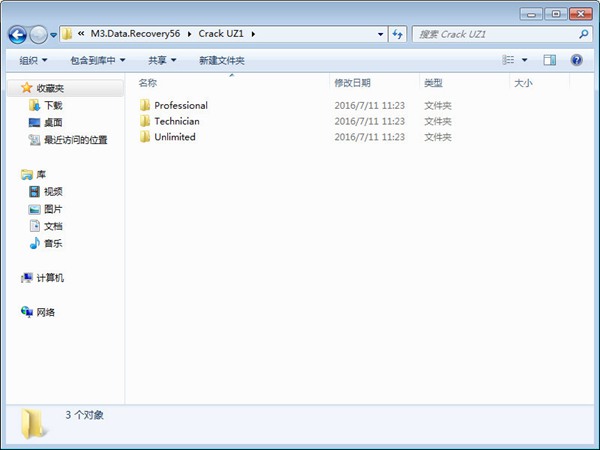
Task: Open the 包含到库中 menu
Action: 98,60
